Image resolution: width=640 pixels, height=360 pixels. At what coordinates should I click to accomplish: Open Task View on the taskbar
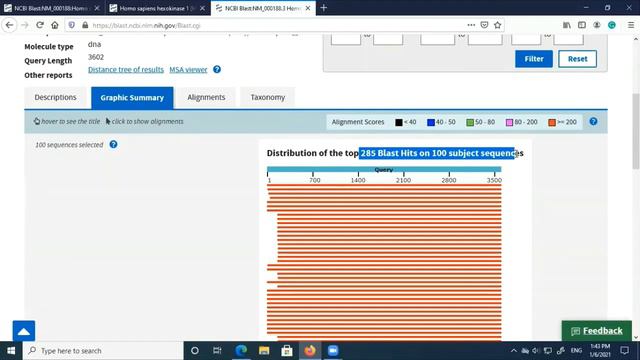217,351
